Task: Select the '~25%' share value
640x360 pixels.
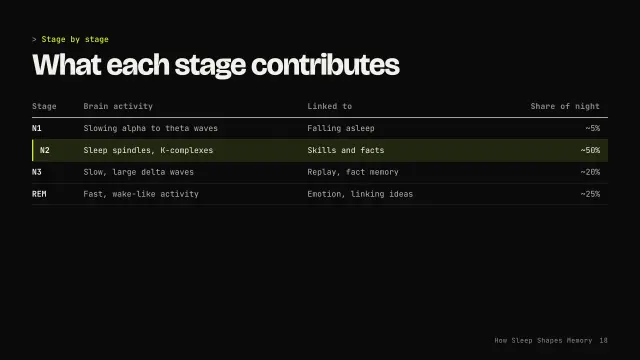Action: tap(590, 194)
